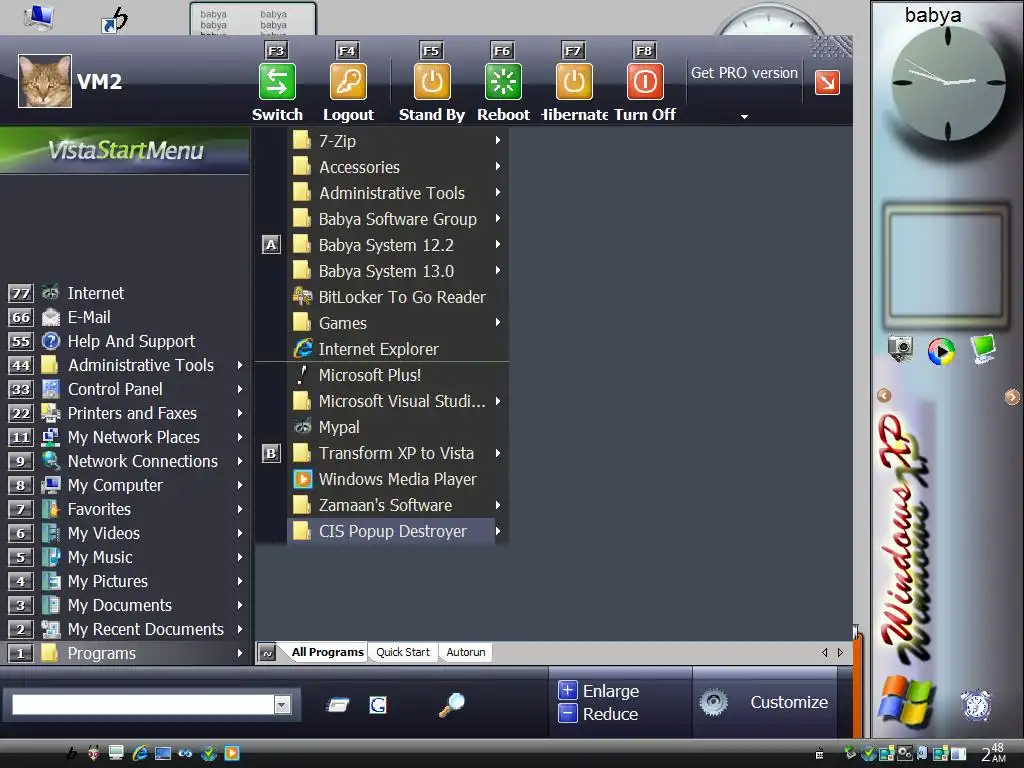Click the Run window icon beside the search box
The width and height of the screenshot is (1024, 768).
click(338, 705)
